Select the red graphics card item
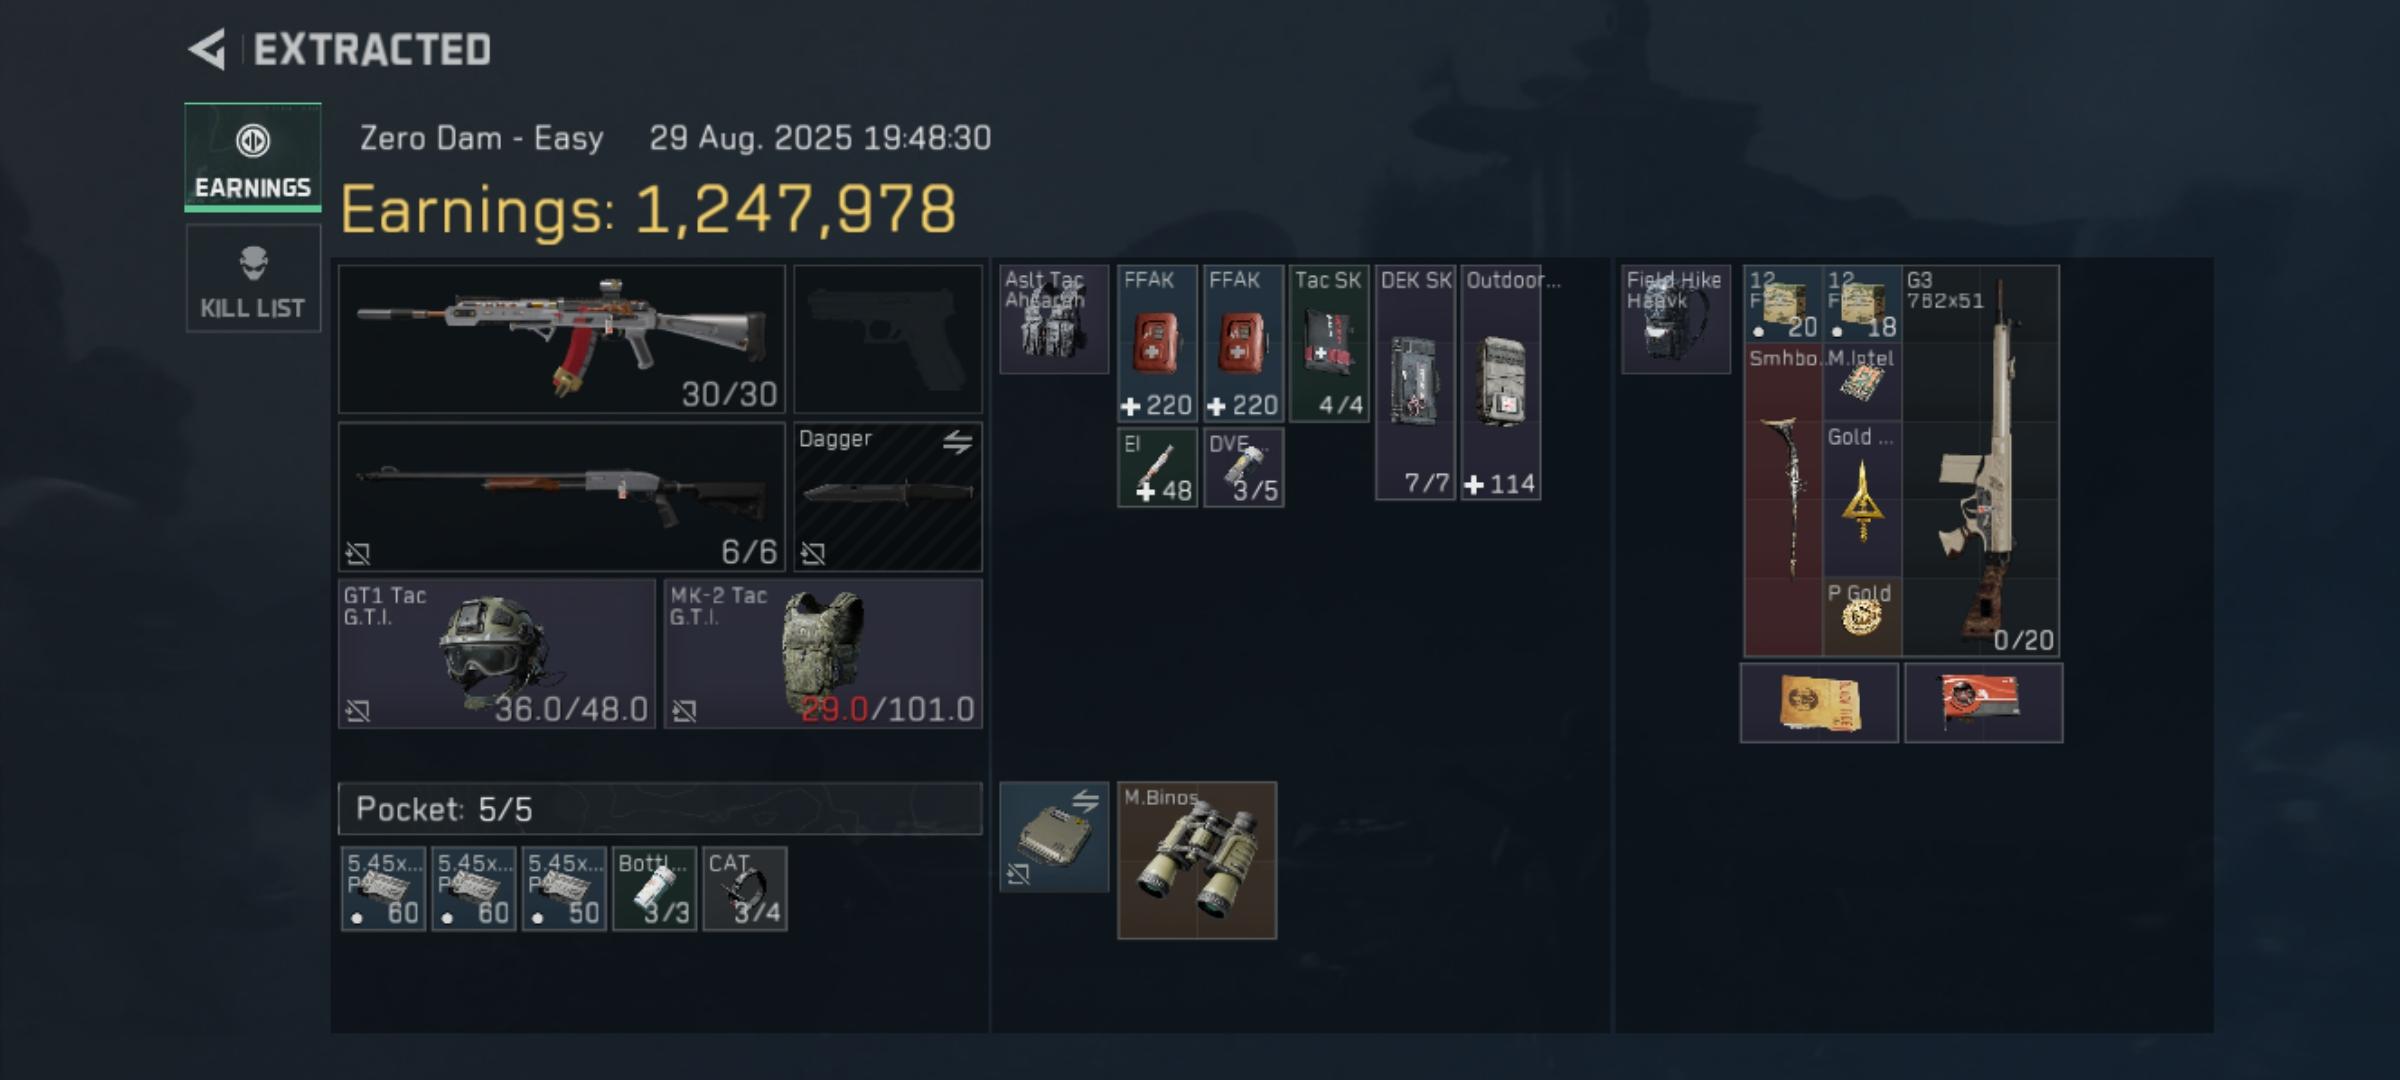Viewport: 2400px width, 1080px height. pyautogui.click(x=1983, y=702)
